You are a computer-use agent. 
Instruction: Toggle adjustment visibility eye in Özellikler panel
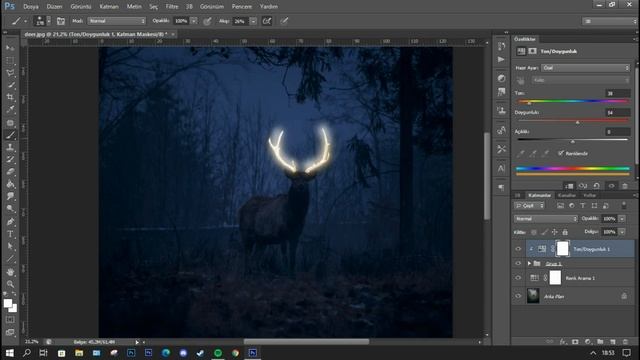611,186
